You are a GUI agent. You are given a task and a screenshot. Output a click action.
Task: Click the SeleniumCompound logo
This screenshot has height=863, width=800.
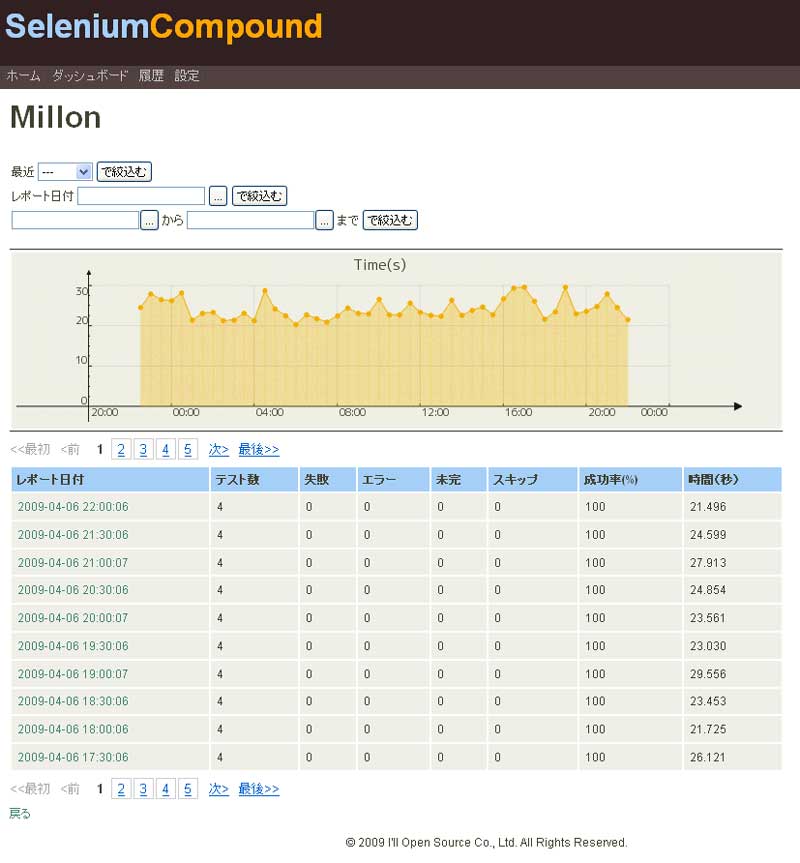[163, 26]
